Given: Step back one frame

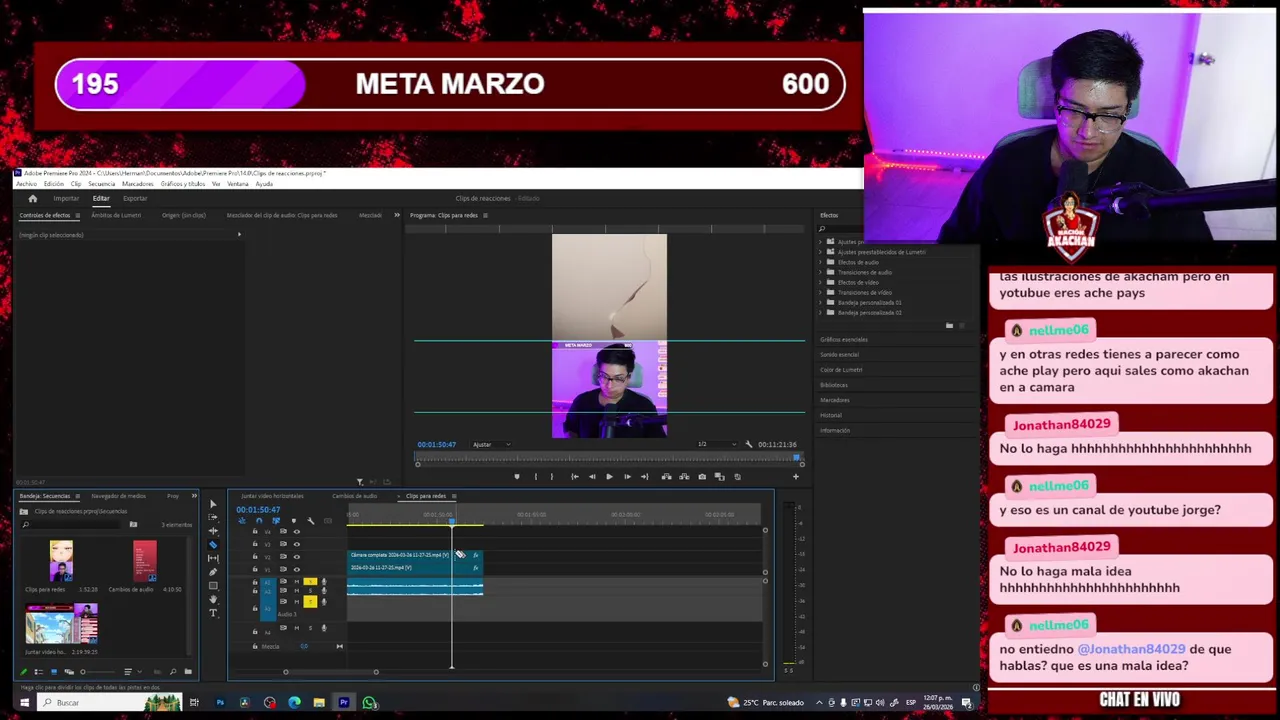Looking at the screenshot, I should [592, 477].
